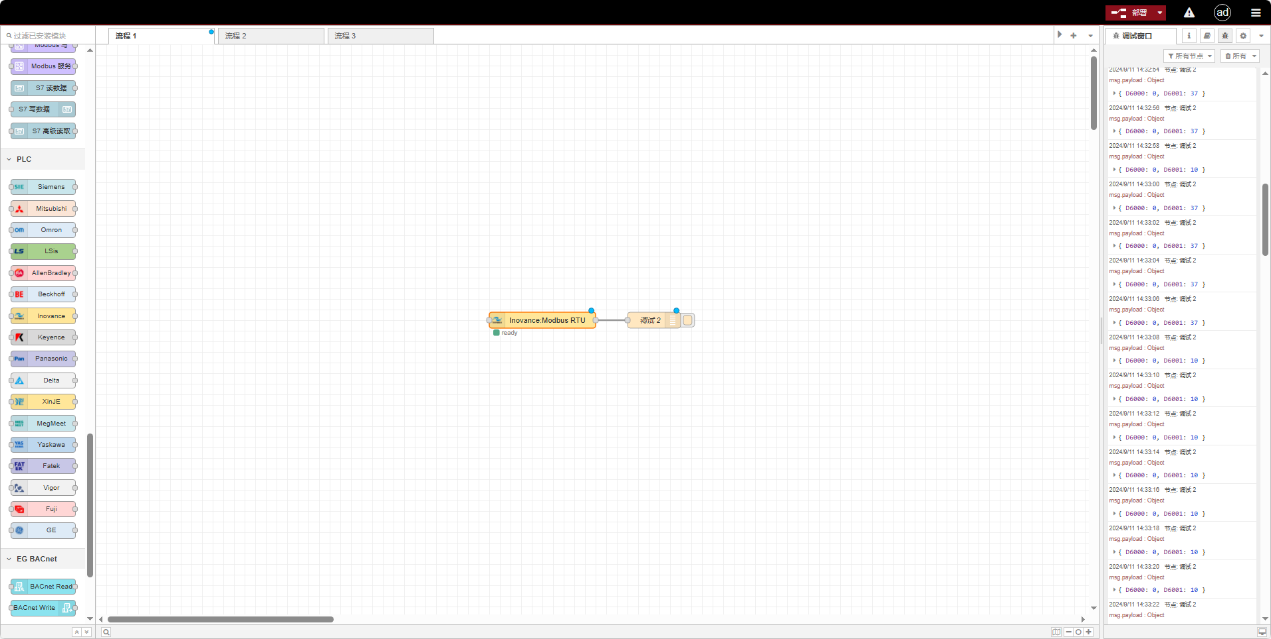Open the 所有节点 filter dropdown
The width and height of the screenshot is (1271, 639).
click(1189, 56)
